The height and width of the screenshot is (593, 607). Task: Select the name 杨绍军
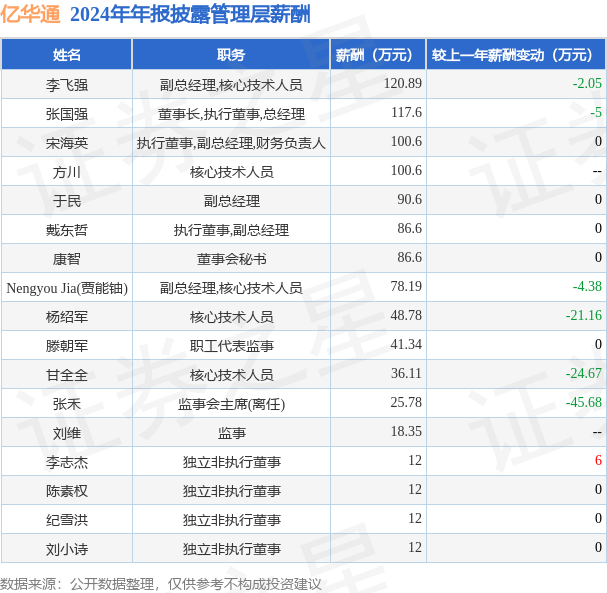[x=67, y=317]
